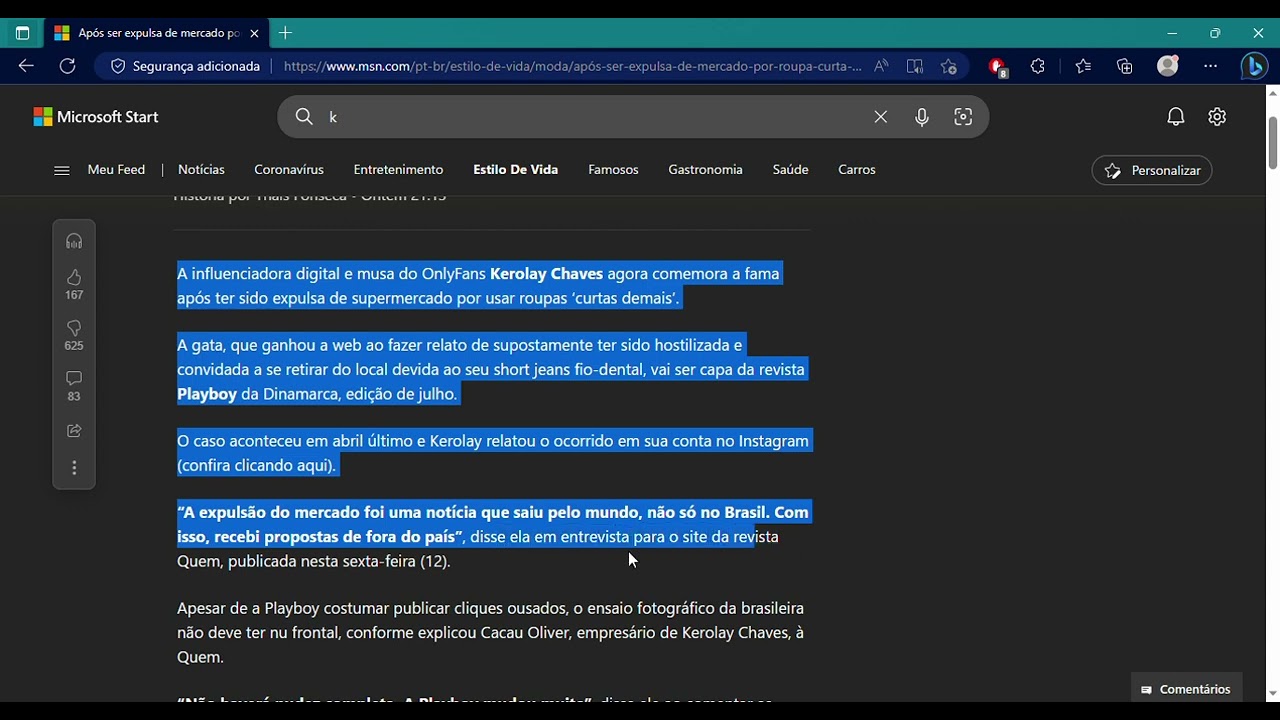
Task: Add this page to favorites star
Action: click(x=949, y=66)
